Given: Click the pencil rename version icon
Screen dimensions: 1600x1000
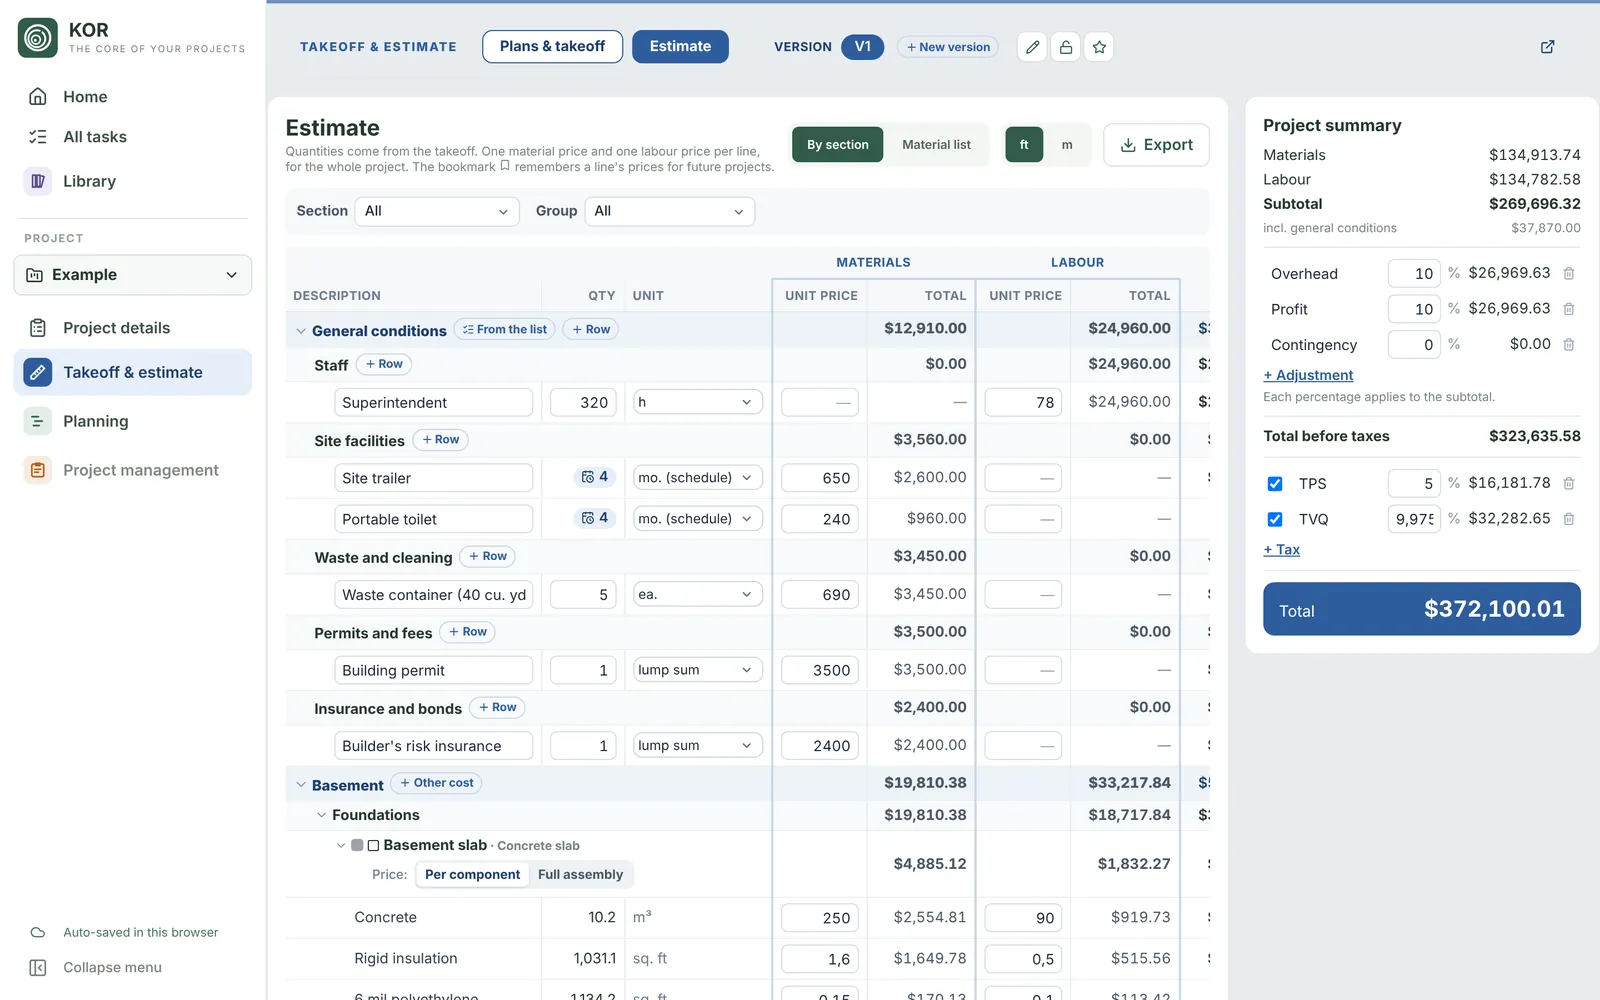Looking at the screenshot, I should tap(1032, 47).
